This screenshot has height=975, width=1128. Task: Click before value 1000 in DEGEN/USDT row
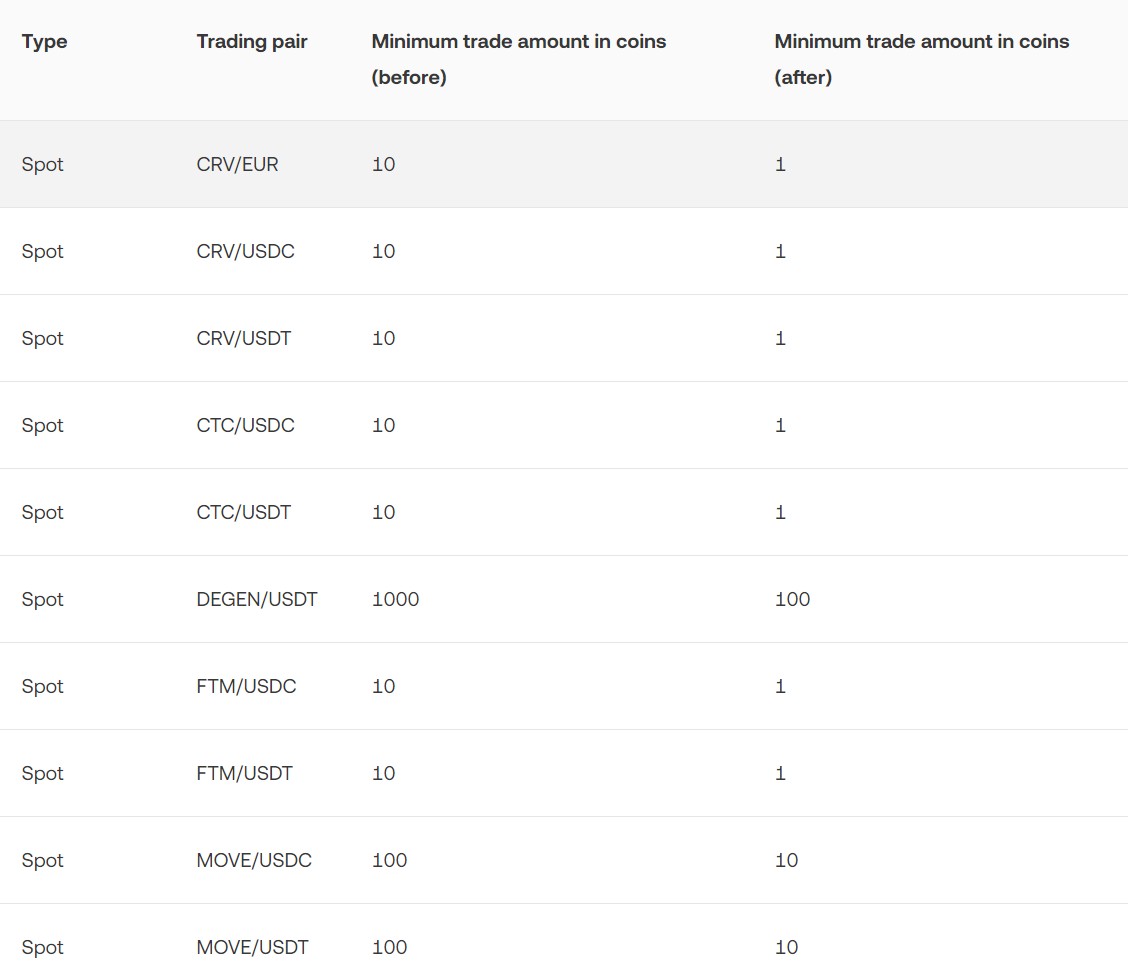tap(396, 599)
